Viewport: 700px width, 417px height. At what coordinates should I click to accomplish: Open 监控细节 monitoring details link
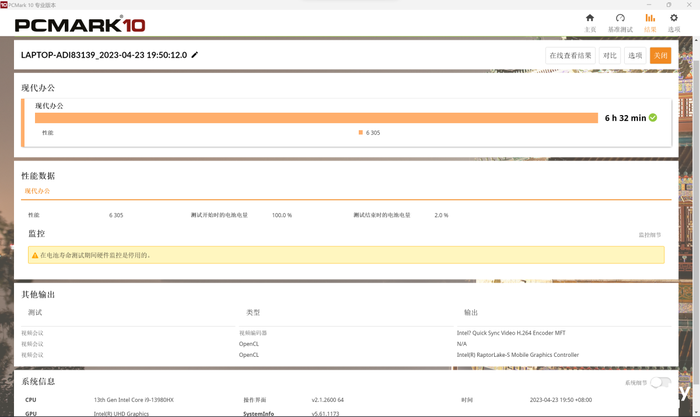point(650,235)
